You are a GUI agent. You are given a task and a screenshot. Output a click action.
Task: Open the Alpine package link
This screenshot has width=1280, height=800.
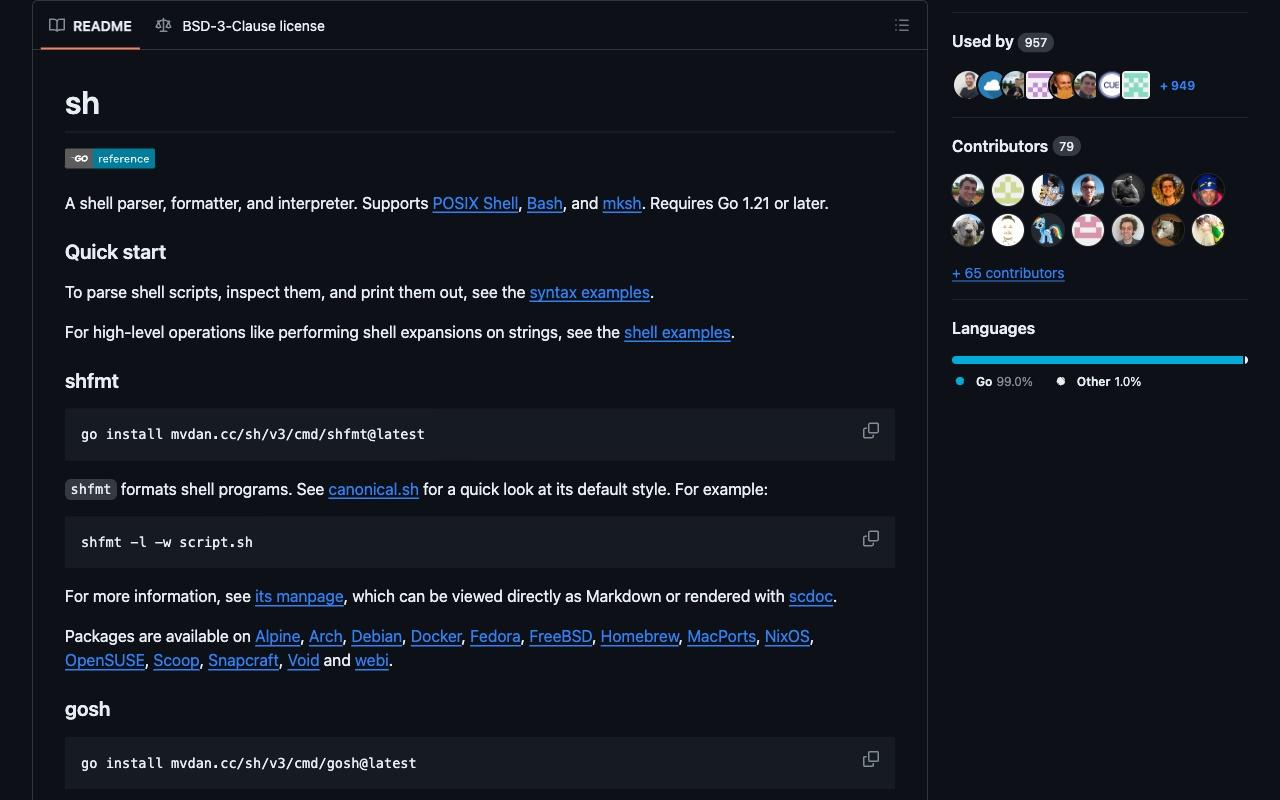pos(277,636)
